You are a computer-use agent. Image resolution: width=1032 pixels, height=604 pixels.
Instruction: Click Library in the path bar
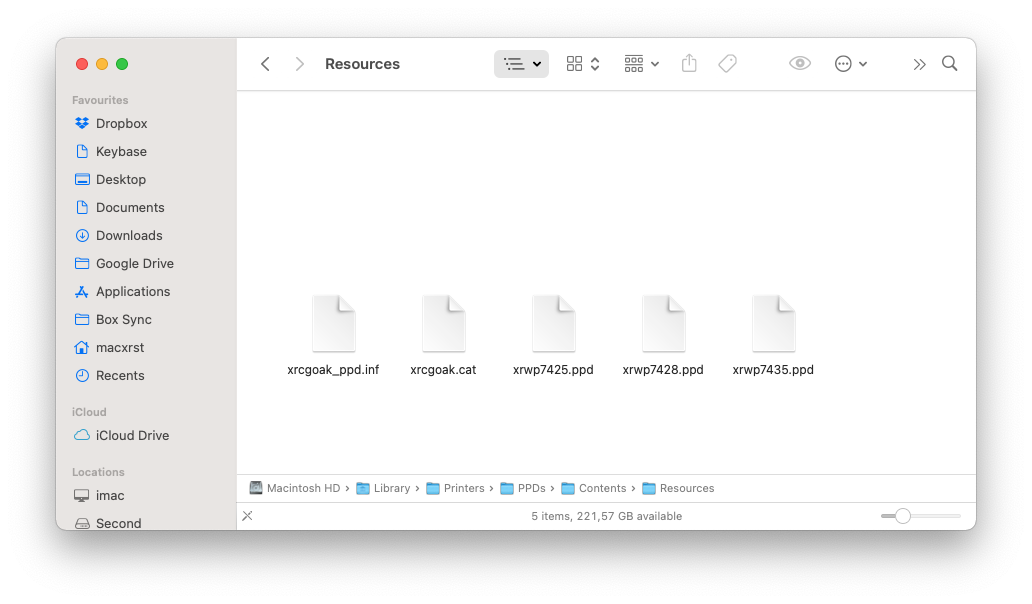pyautogui.click(x=383, y=488)
